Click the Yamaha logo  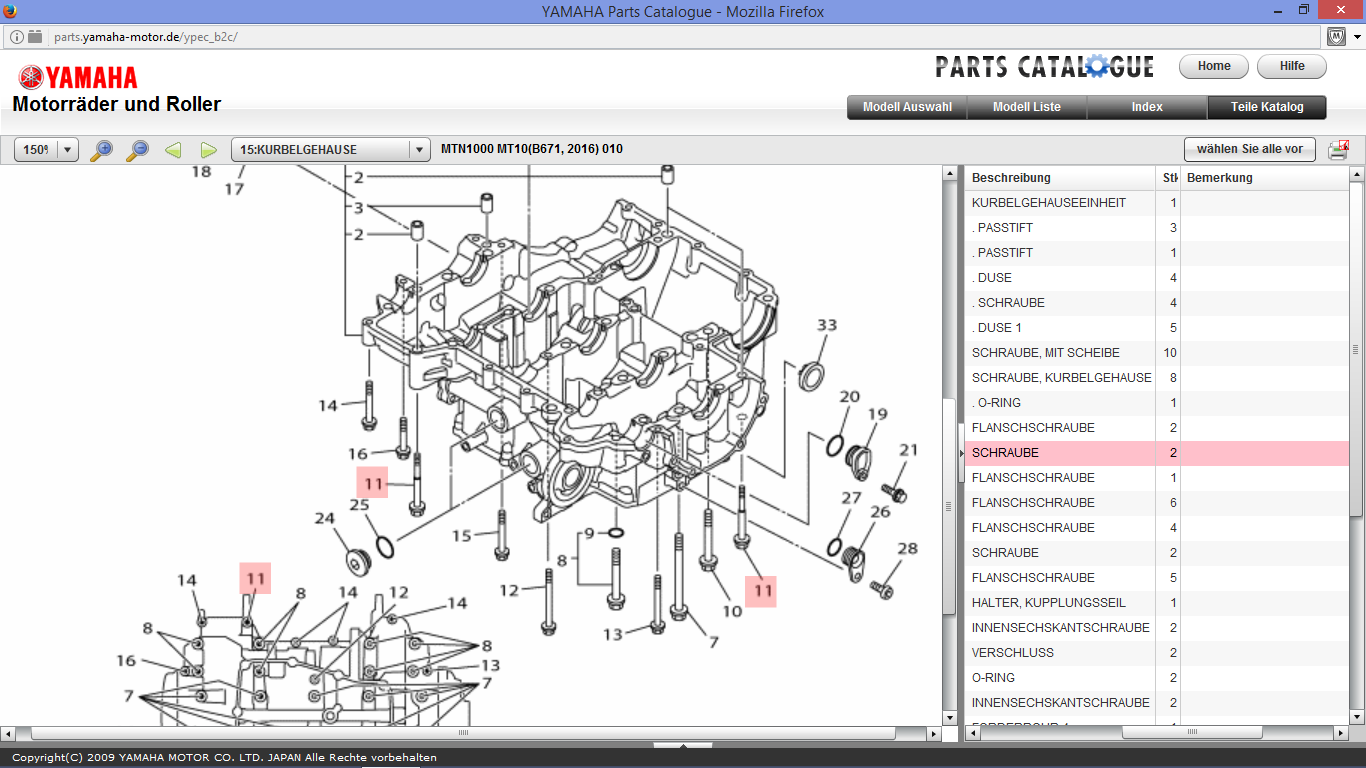click(x=78, y=77)
